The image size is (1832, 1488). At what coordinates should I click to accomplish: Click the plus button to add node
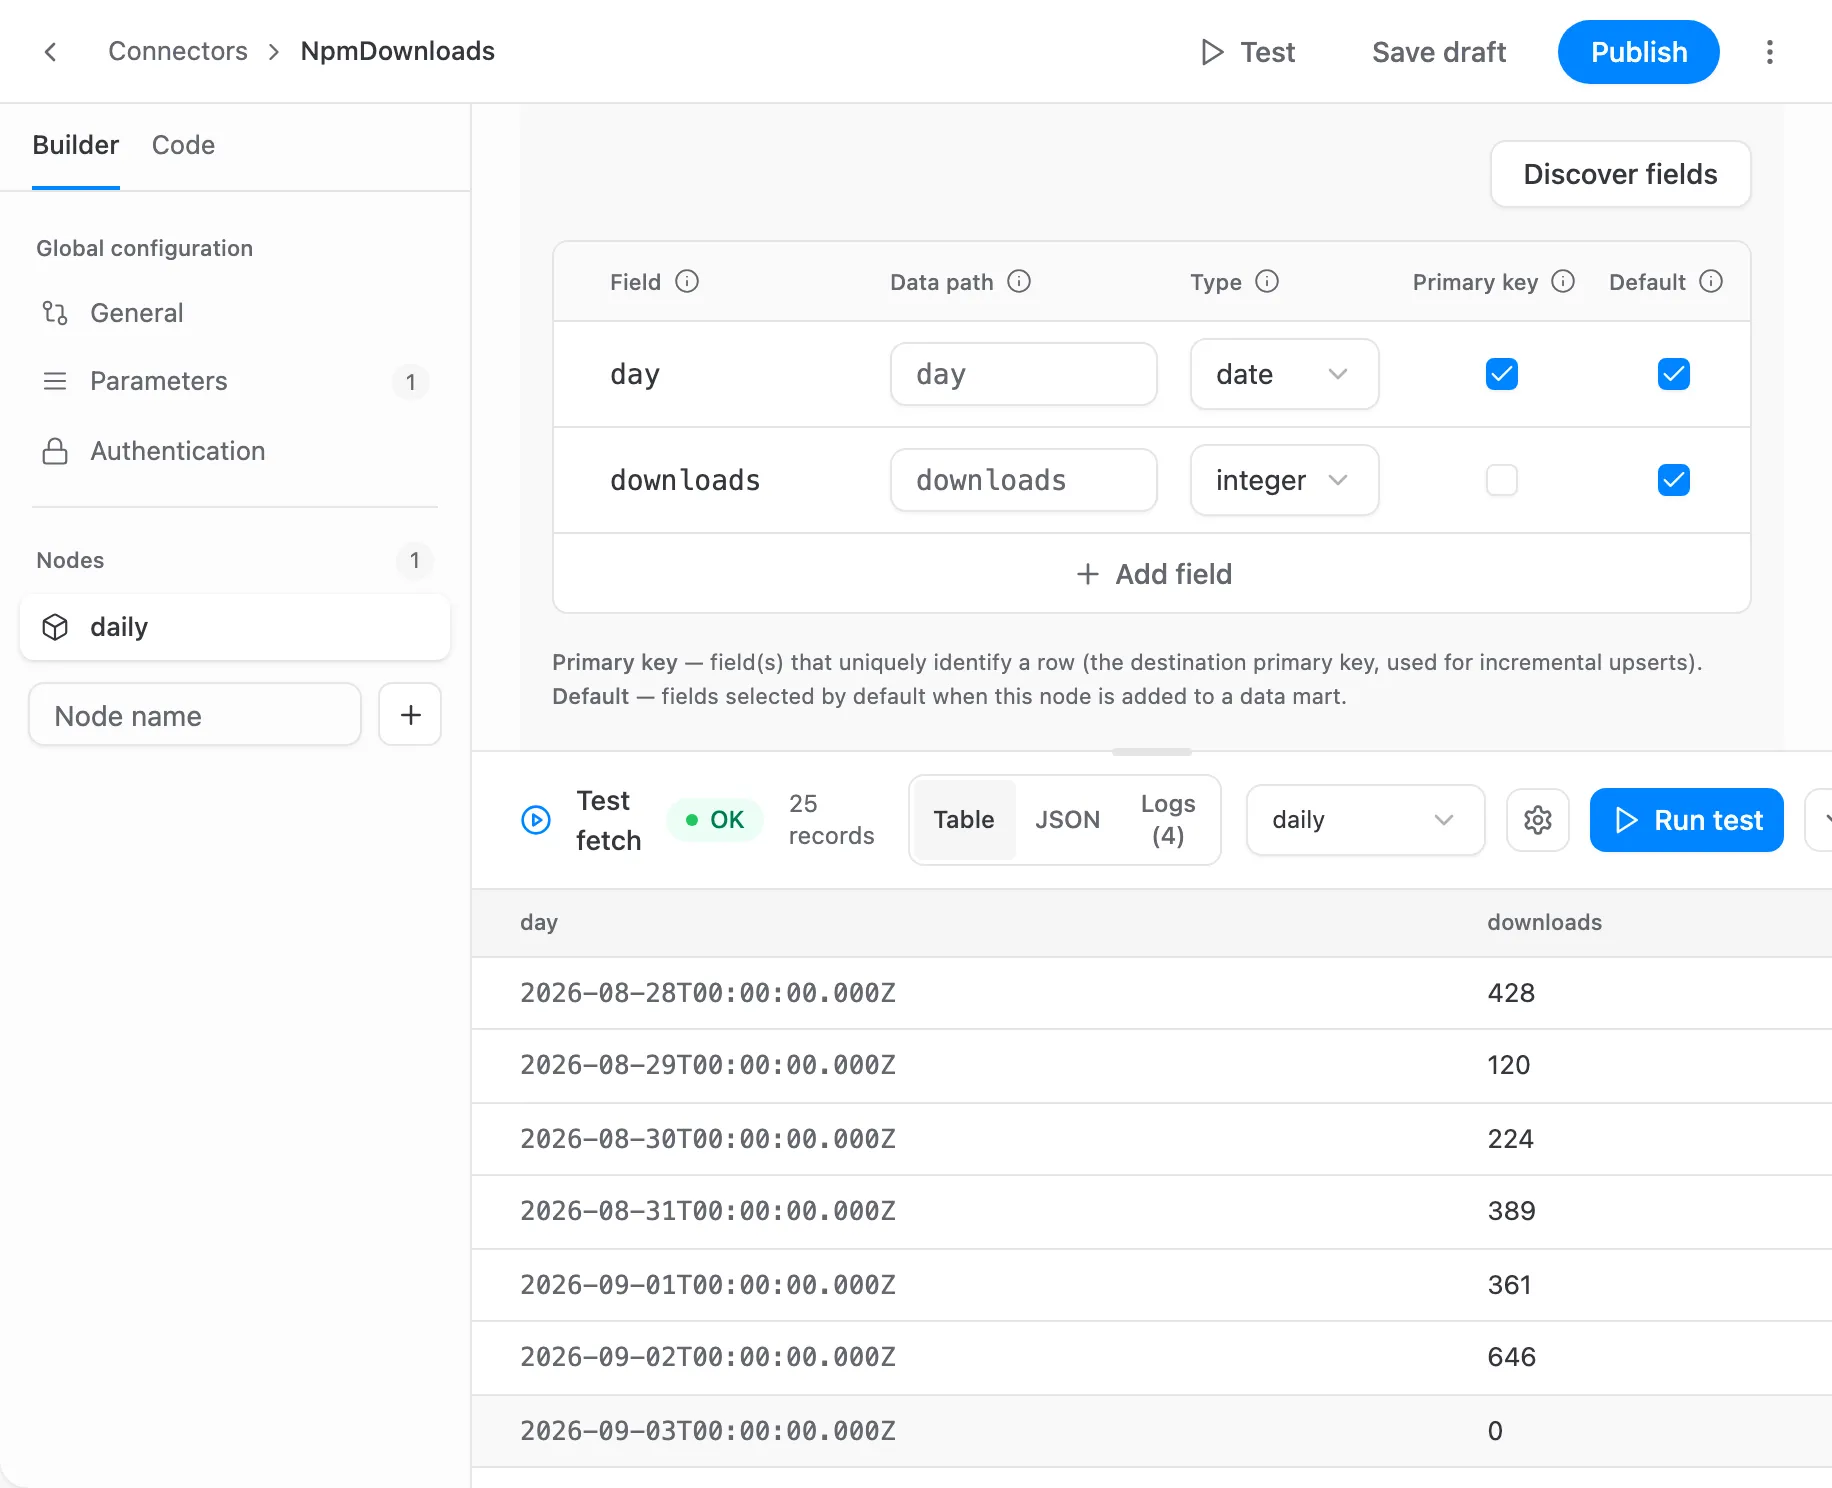click(410, 715)
